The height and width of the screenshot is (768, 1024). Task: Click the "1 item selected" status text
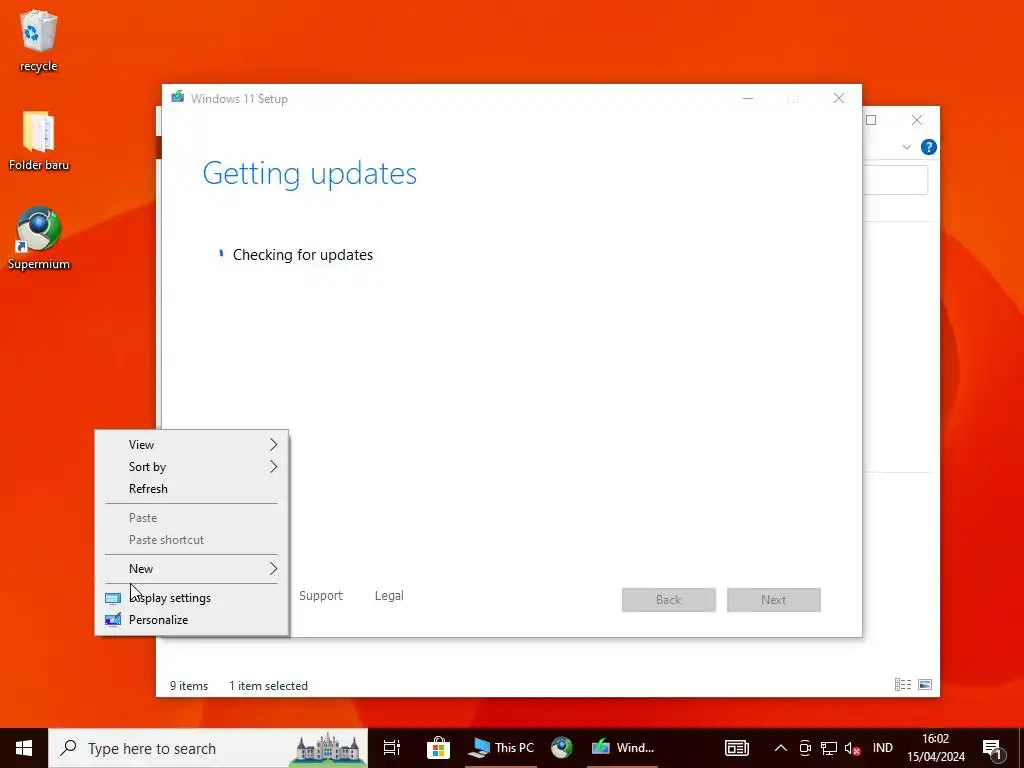pyautogui.click(x=268, y=686)
